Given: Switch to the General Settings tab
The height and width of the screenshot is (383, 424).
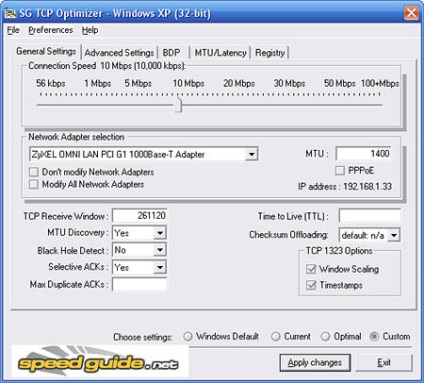Looking at the screenshot, I should click(x=46, y=51).
